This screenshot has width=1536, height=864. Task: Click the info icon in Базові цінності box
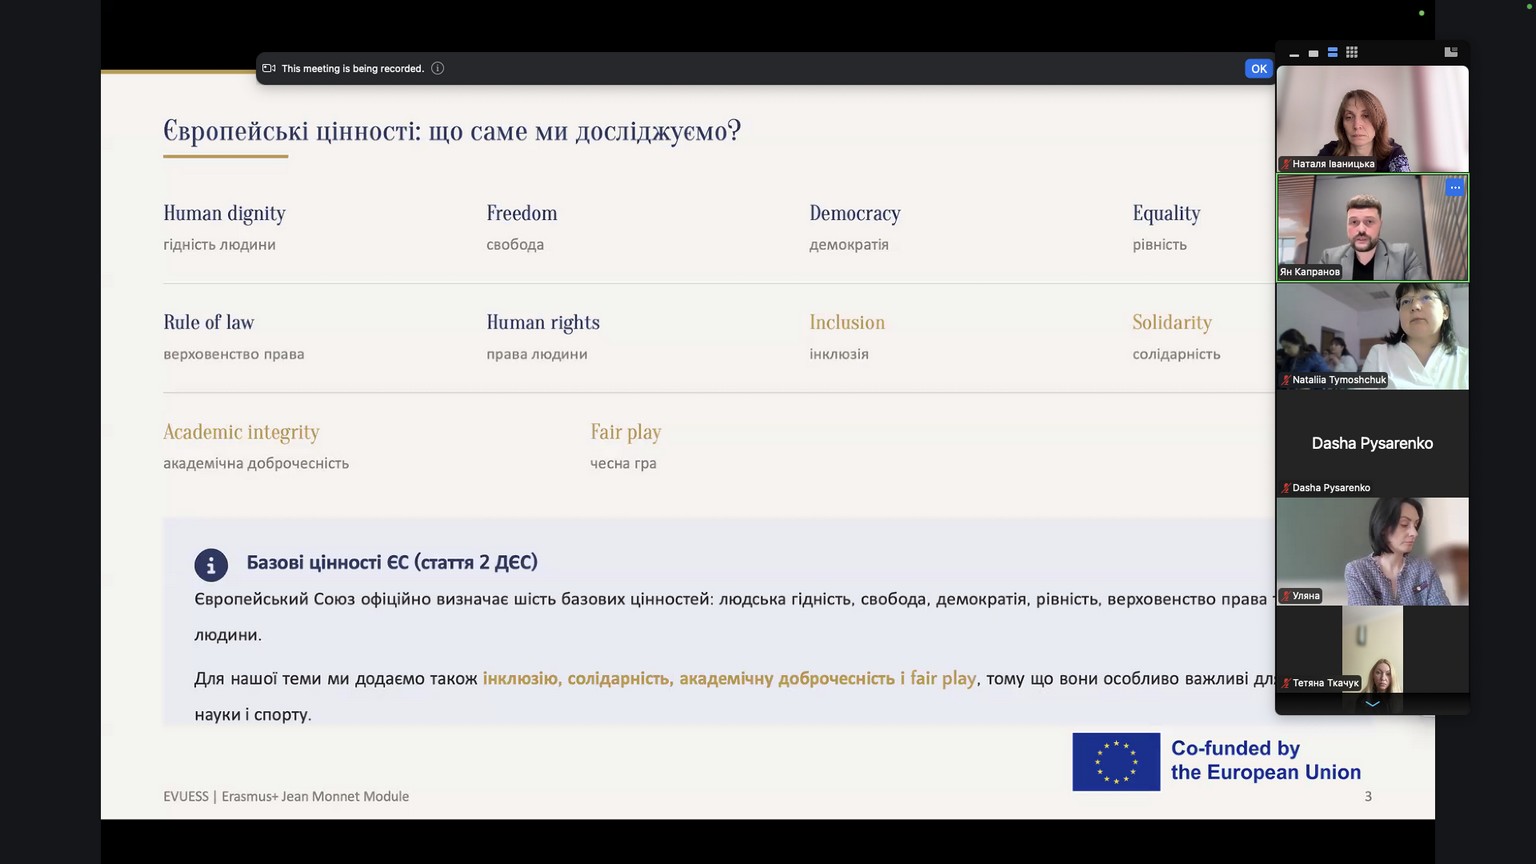coord(211,565)
